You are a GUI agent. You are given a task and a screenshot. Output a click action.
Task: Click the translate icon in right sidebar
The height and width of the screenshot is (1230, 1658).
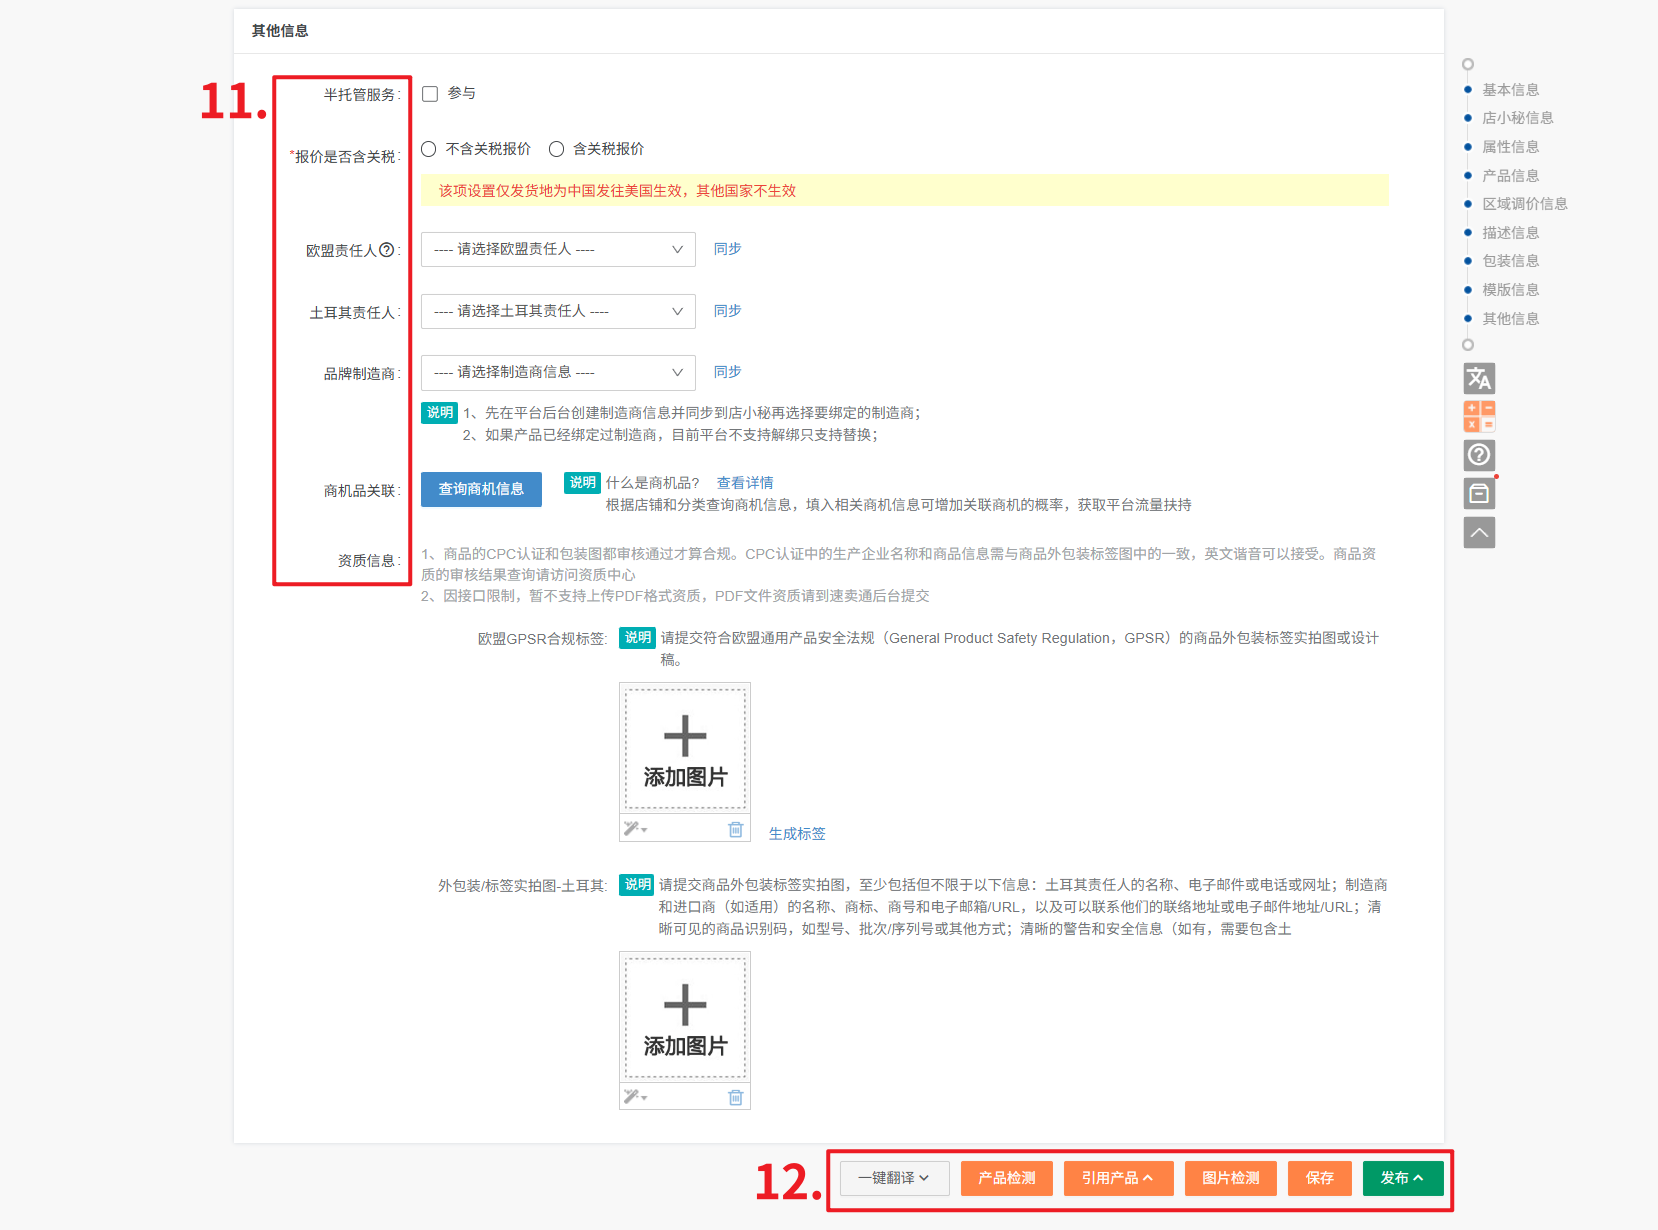tap(1479, 378)
